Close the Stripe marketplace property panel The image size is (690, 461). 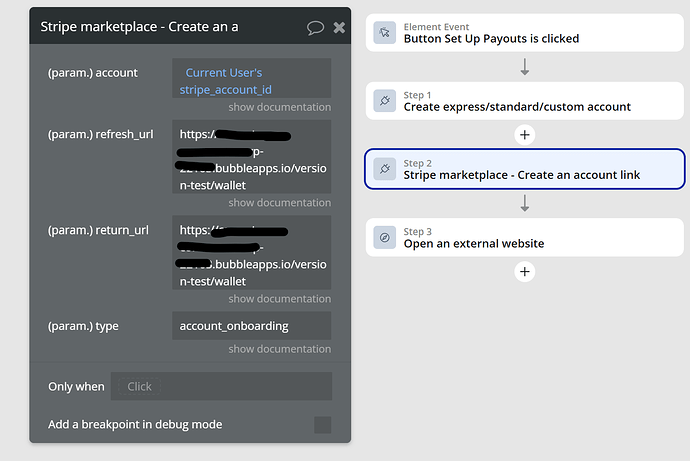coord(339,28)
